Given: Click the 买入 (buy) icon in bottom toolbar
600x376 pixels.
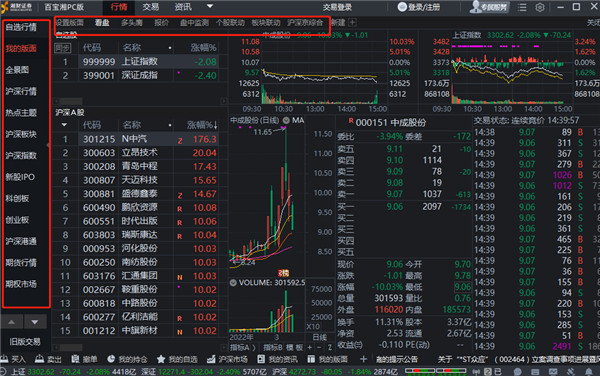Looking at the screenshot, I should point(5,359).
